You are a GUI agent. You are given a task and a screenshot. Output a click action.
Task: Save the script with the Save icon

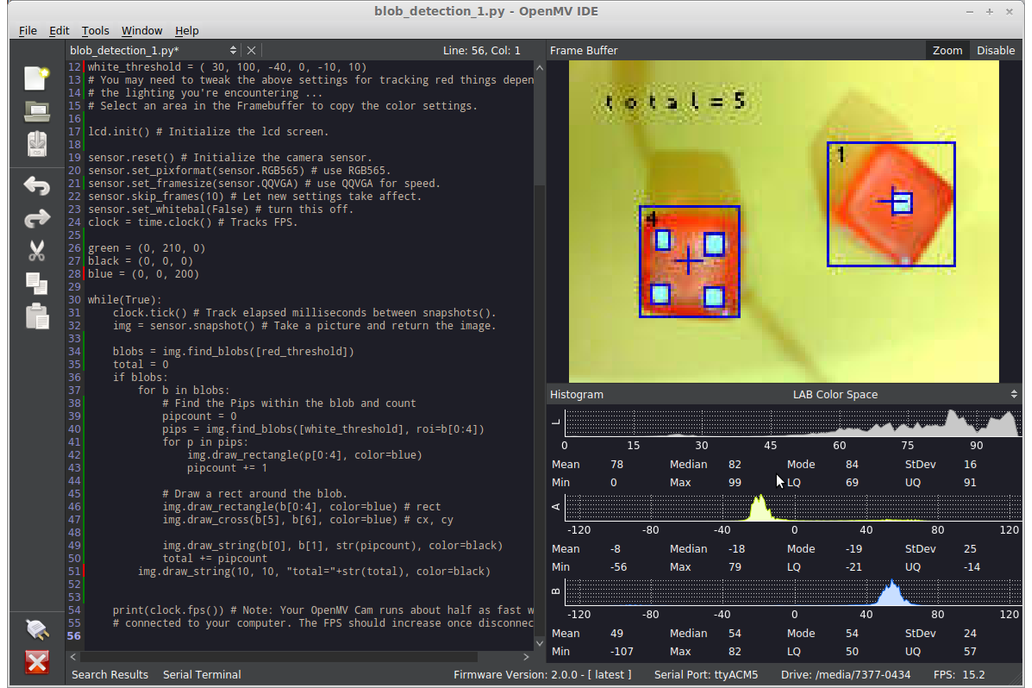[37, 145]
